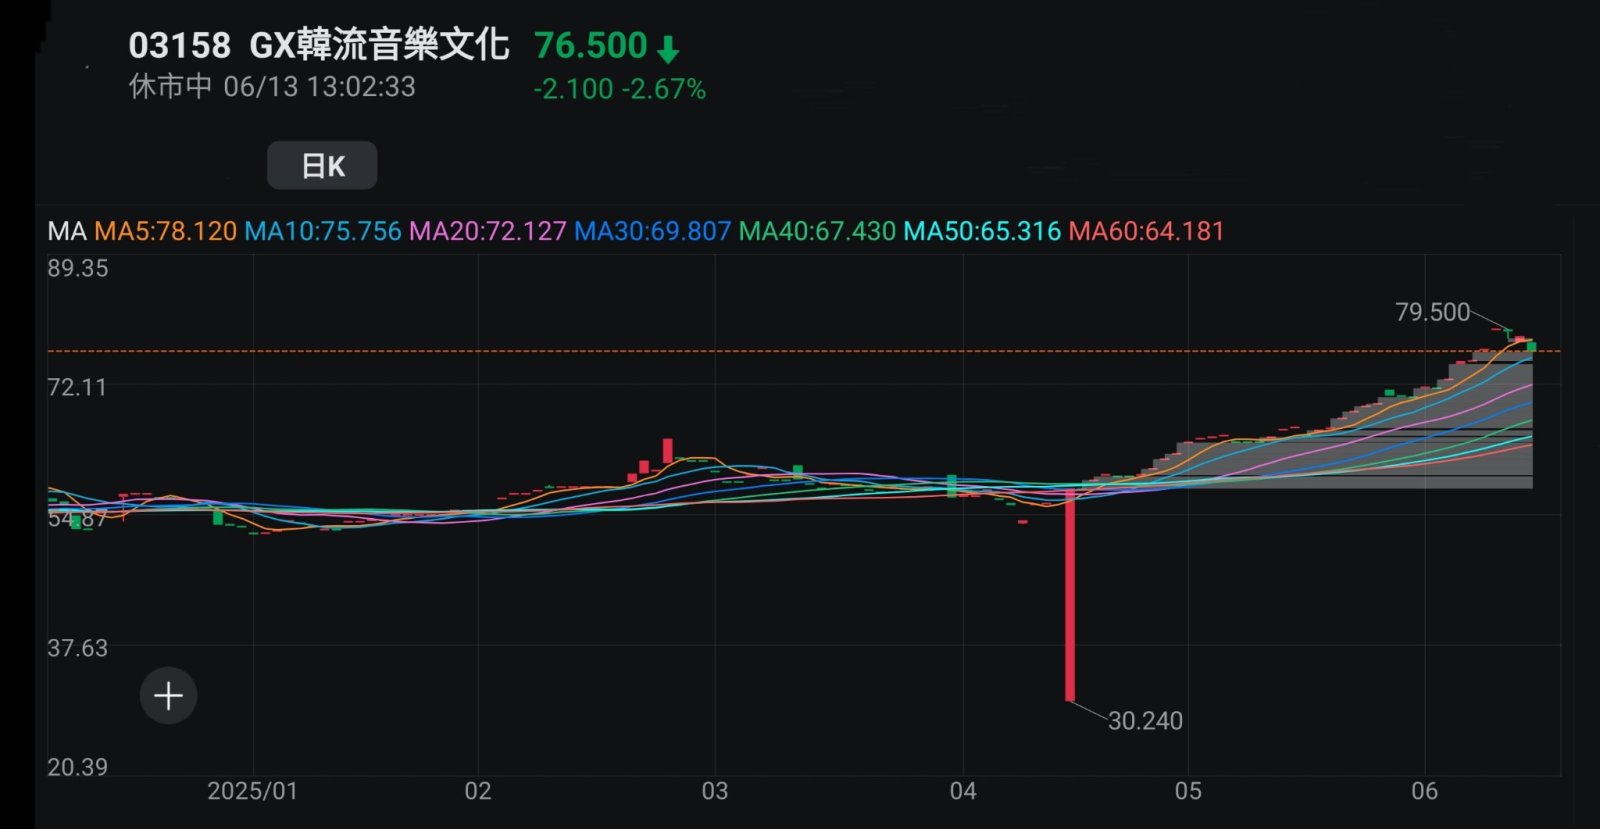Viewport: 1600px width, 829px height.
Task: Select MA20:72.127 indicator value
Action: click(488, 231)
